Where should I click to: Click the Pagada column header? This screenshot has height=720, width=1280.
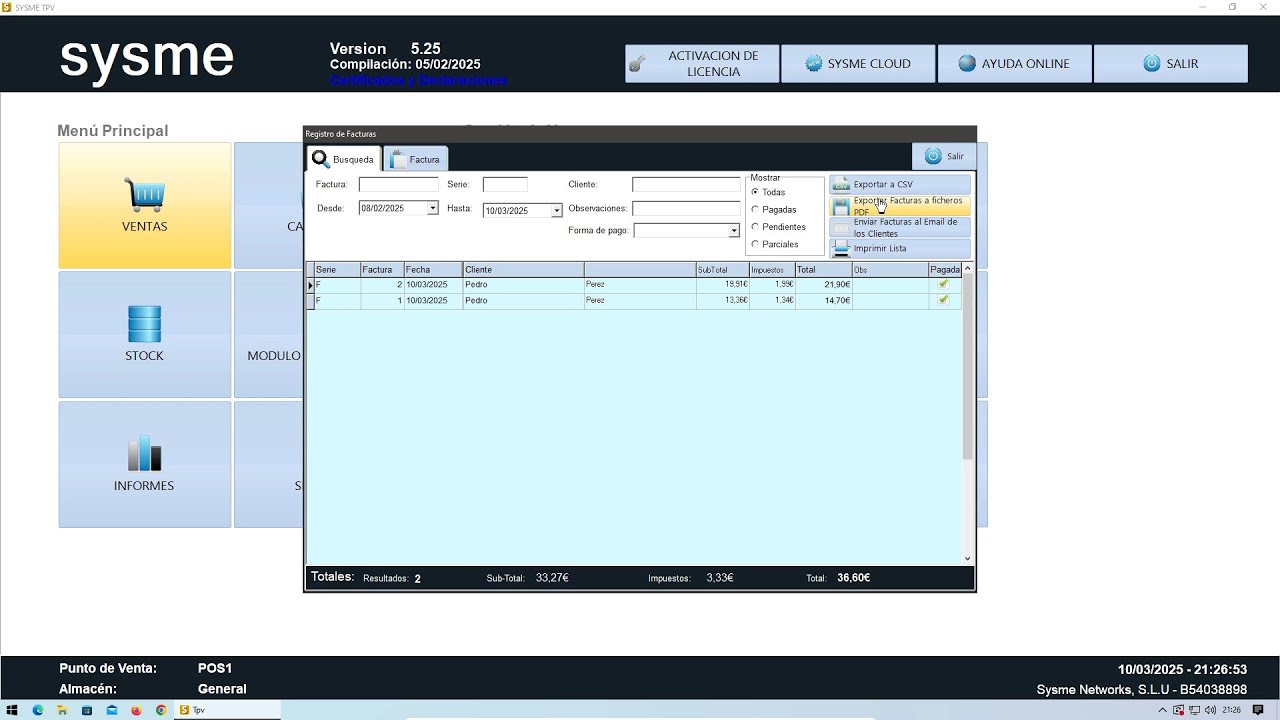point(945,270)
